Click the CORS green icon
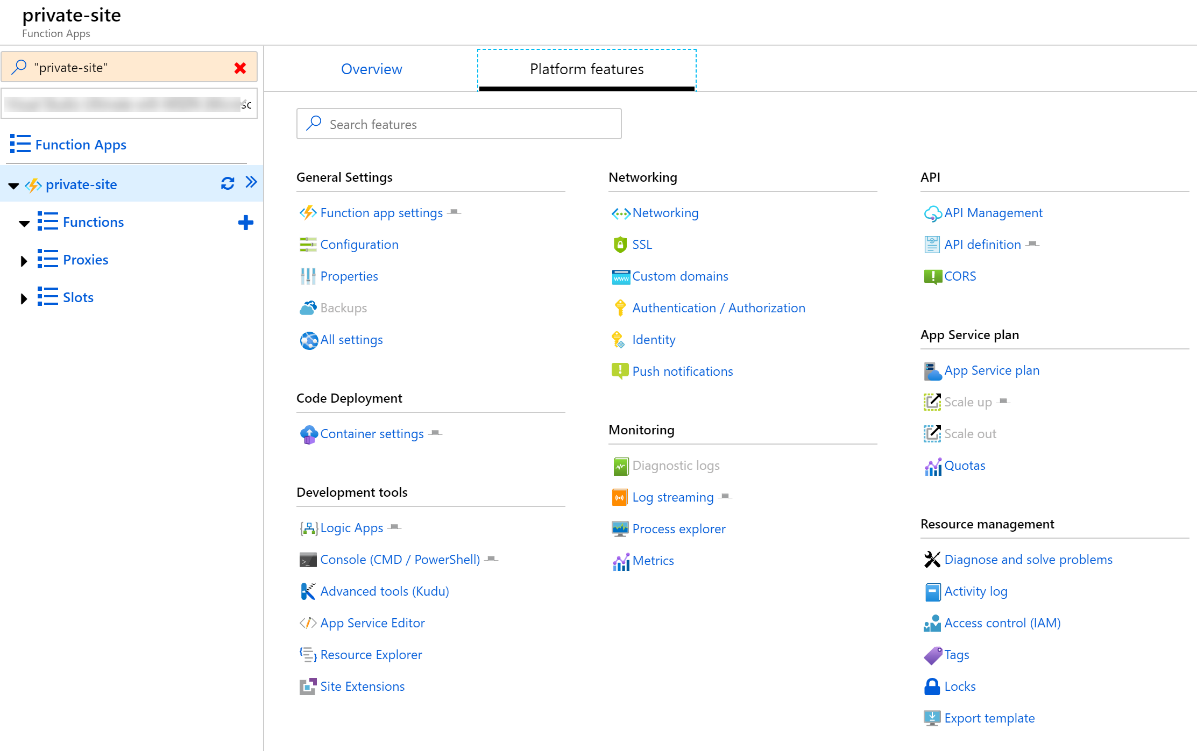This screenshot has width=1197, height=751. coord(933,277)
